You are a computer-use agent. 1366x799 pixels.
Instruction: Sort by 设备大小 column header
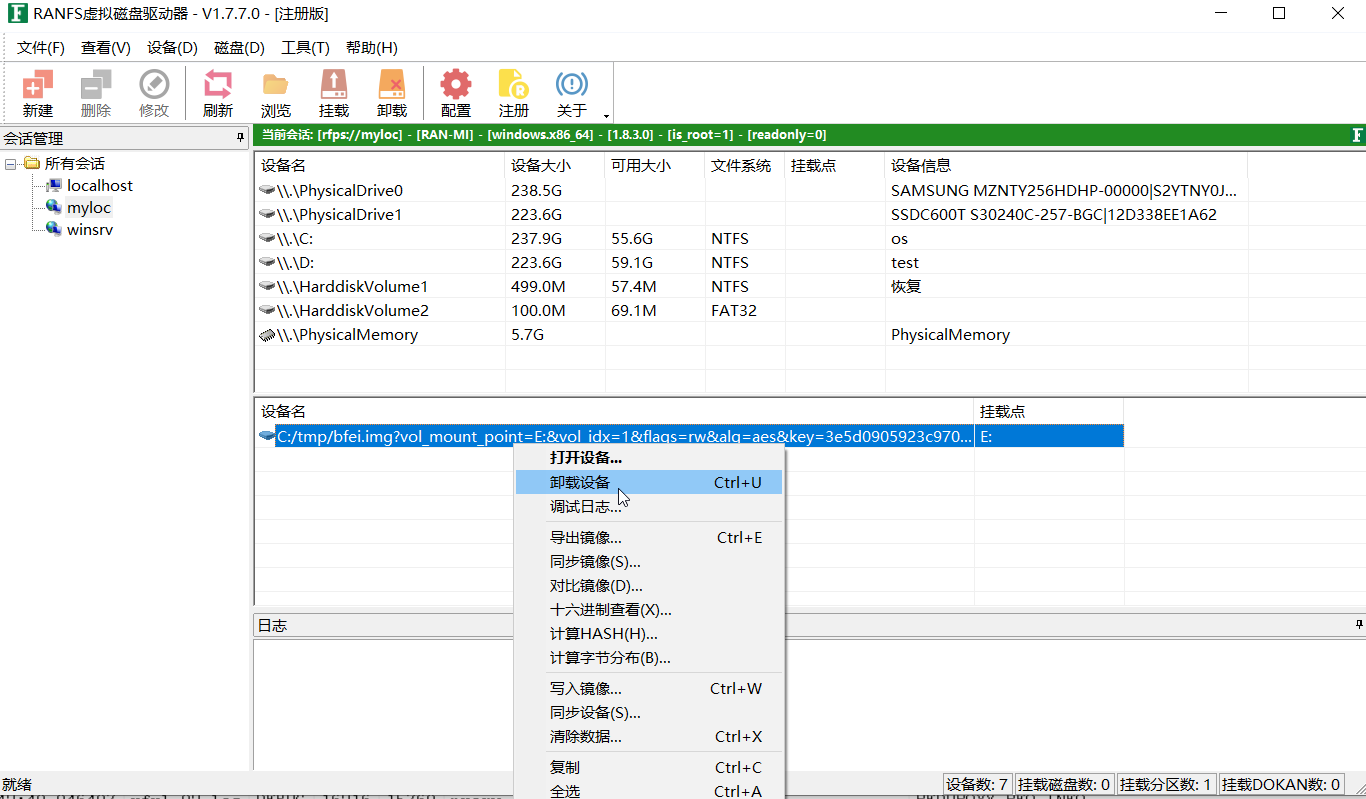coord(541,166)
